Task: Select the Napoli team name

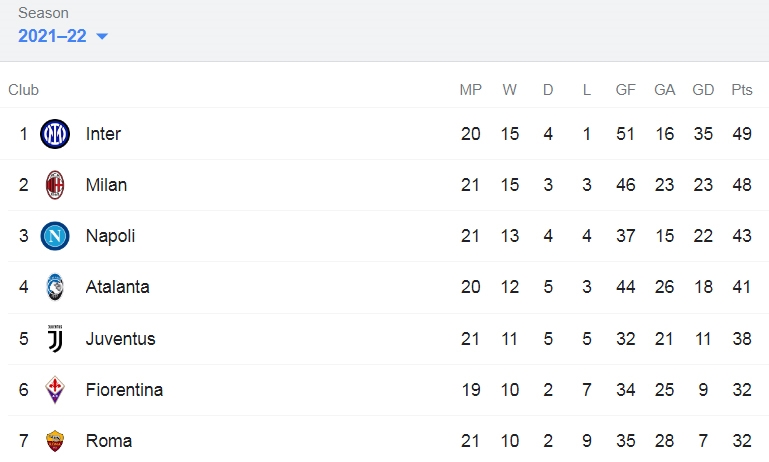Action: (110, 236)
